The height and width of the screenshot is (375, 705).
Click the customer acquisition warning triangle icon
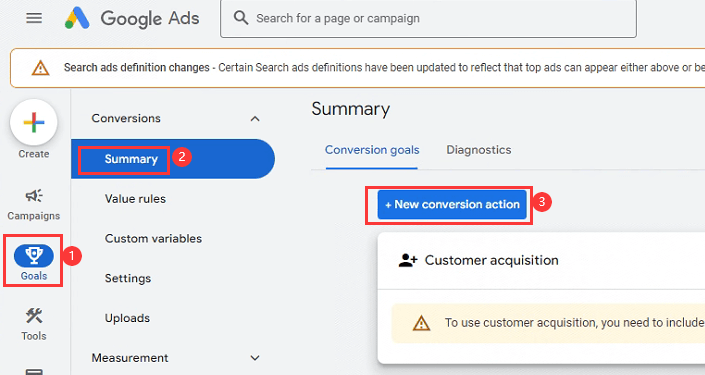tap(421, 323)
